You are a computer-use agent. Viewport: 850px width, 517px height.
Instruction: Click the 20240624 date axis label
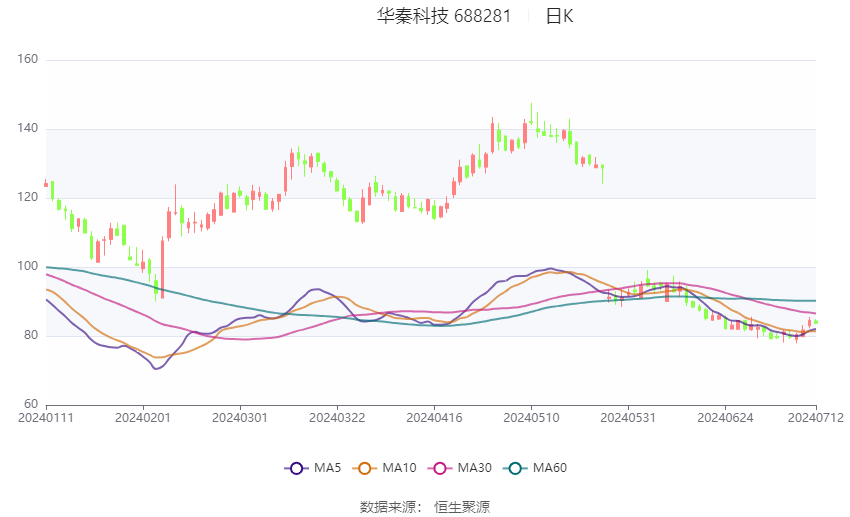click(x=725, y=418)
